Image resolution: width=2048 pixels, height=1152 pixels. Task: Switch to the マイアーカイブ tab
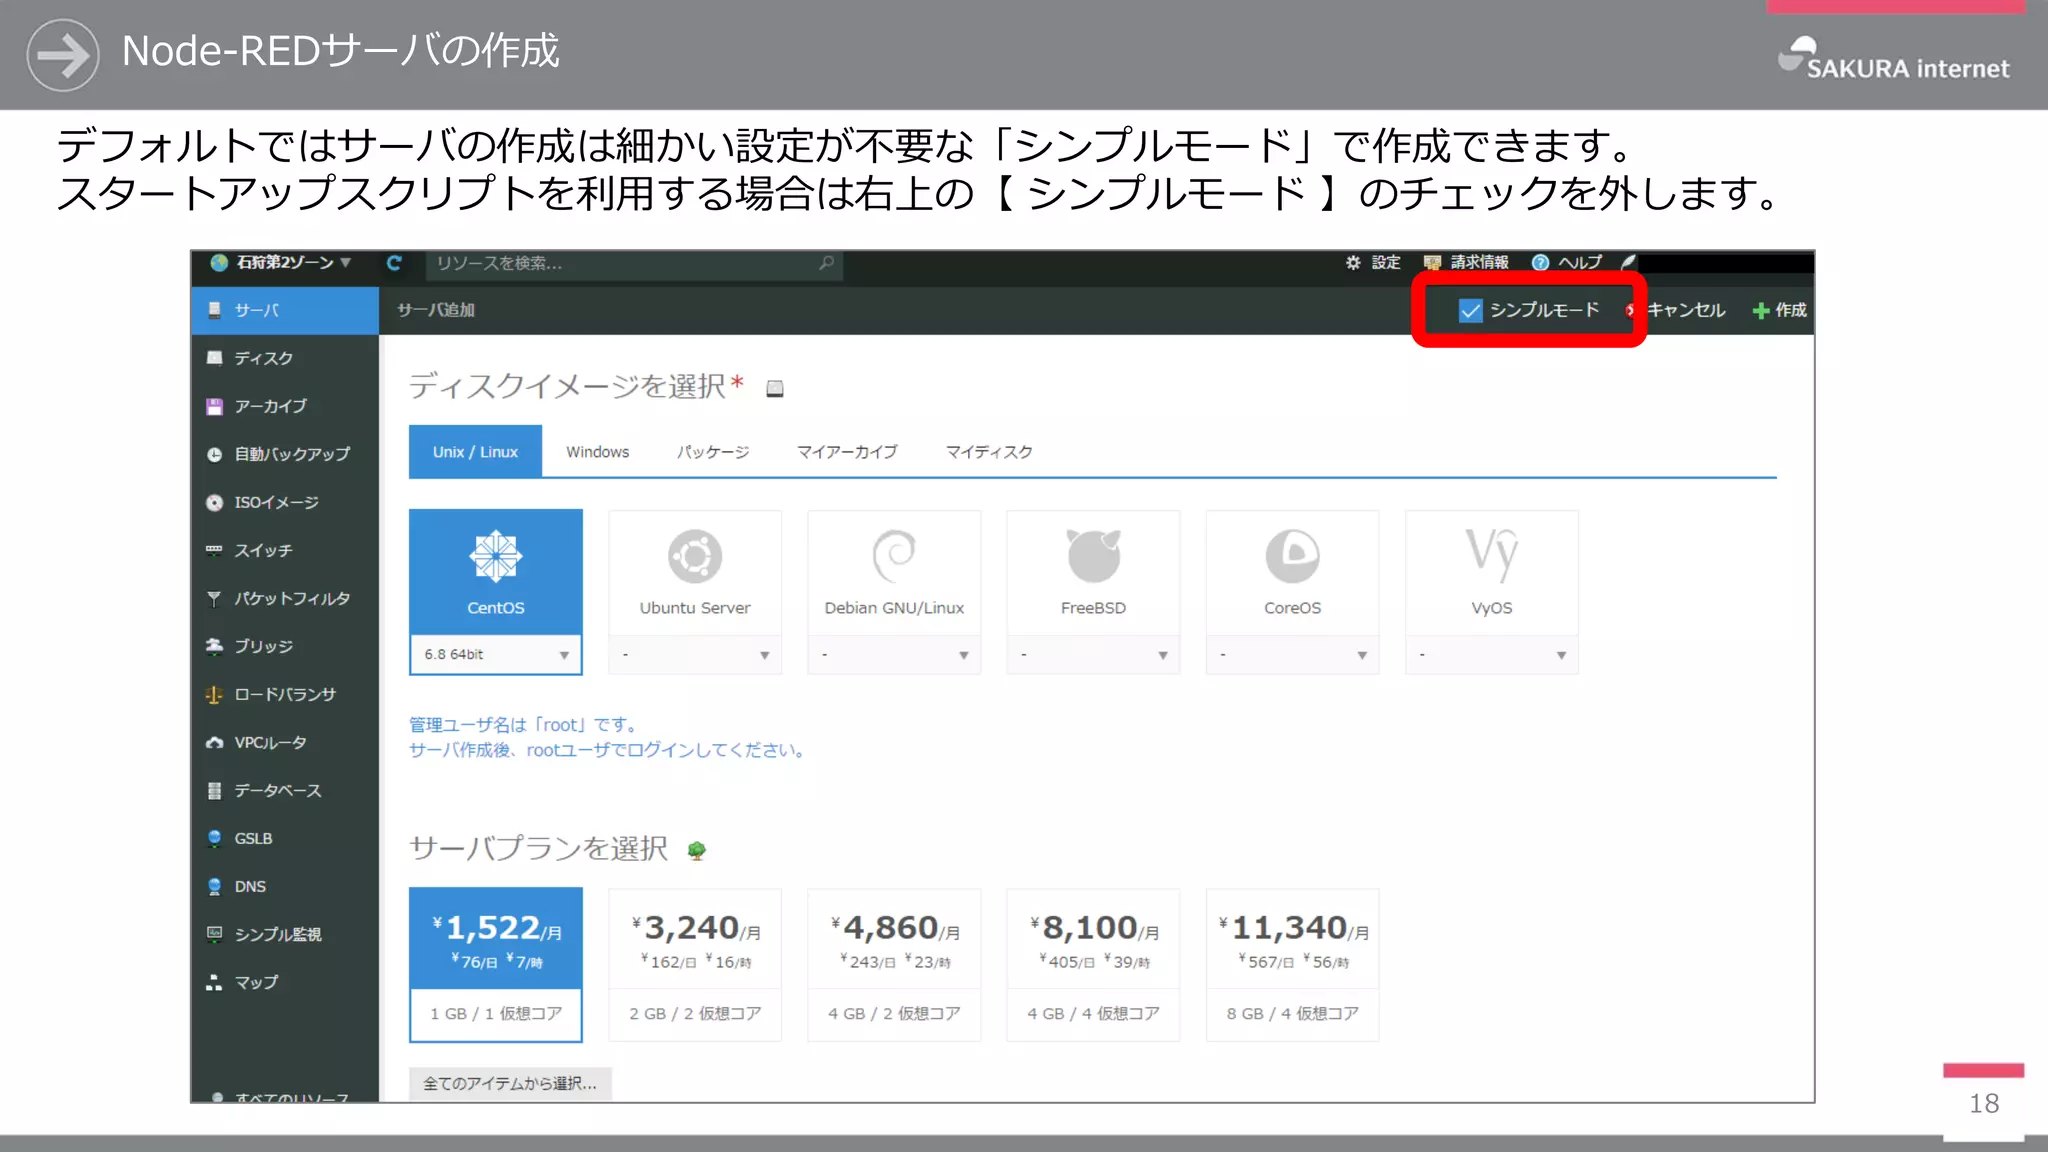pyautogui.click(x=847, y=452)
